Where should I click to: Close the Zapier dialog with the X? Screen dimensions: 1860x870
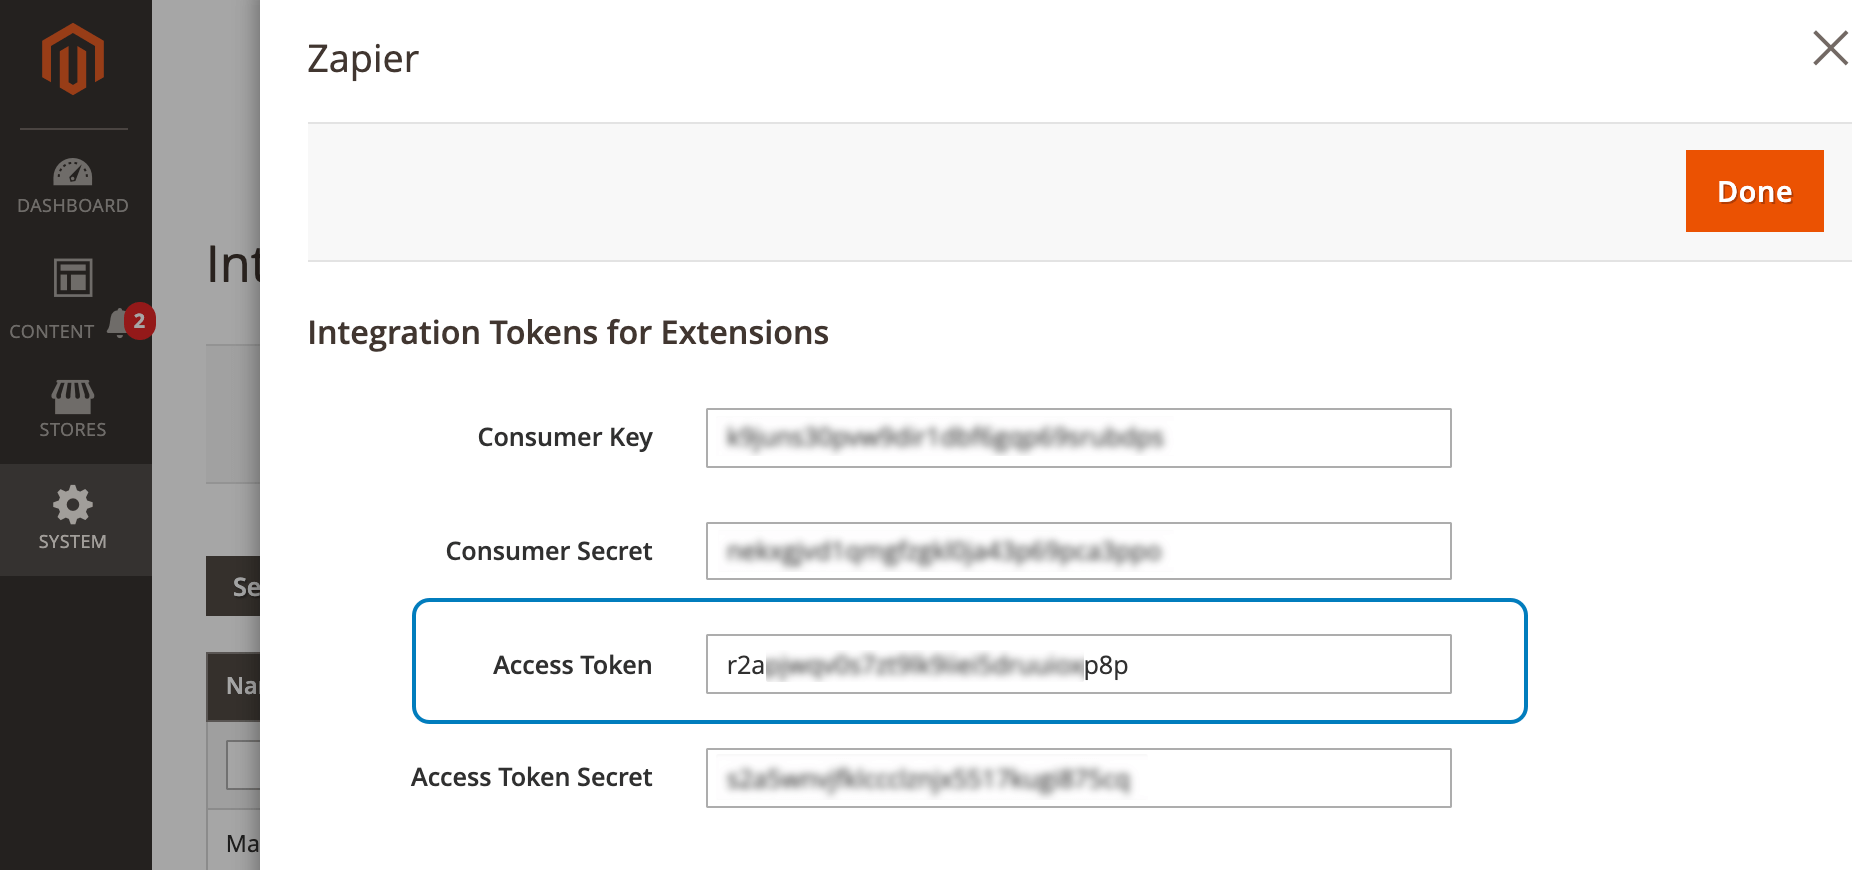pos(1830,48)
